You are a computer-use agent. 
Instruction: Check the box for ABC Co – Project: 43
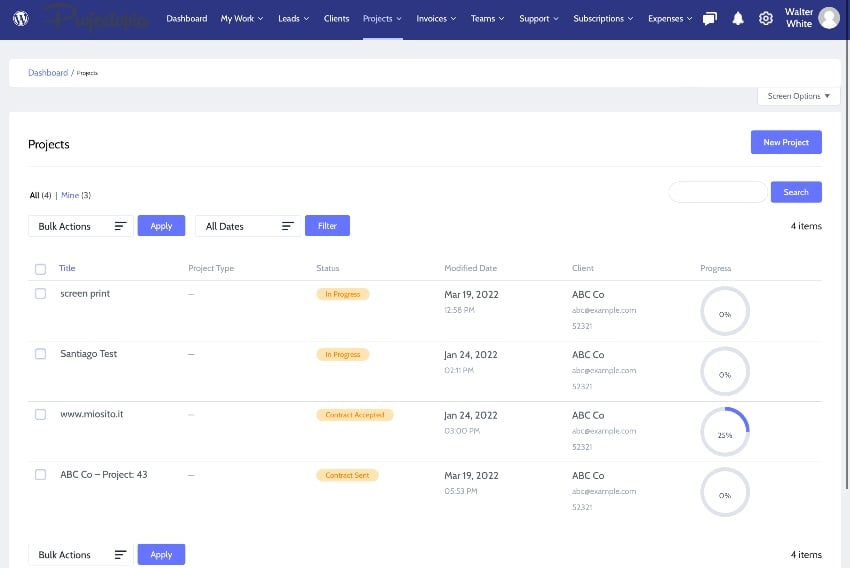[40, 474]
